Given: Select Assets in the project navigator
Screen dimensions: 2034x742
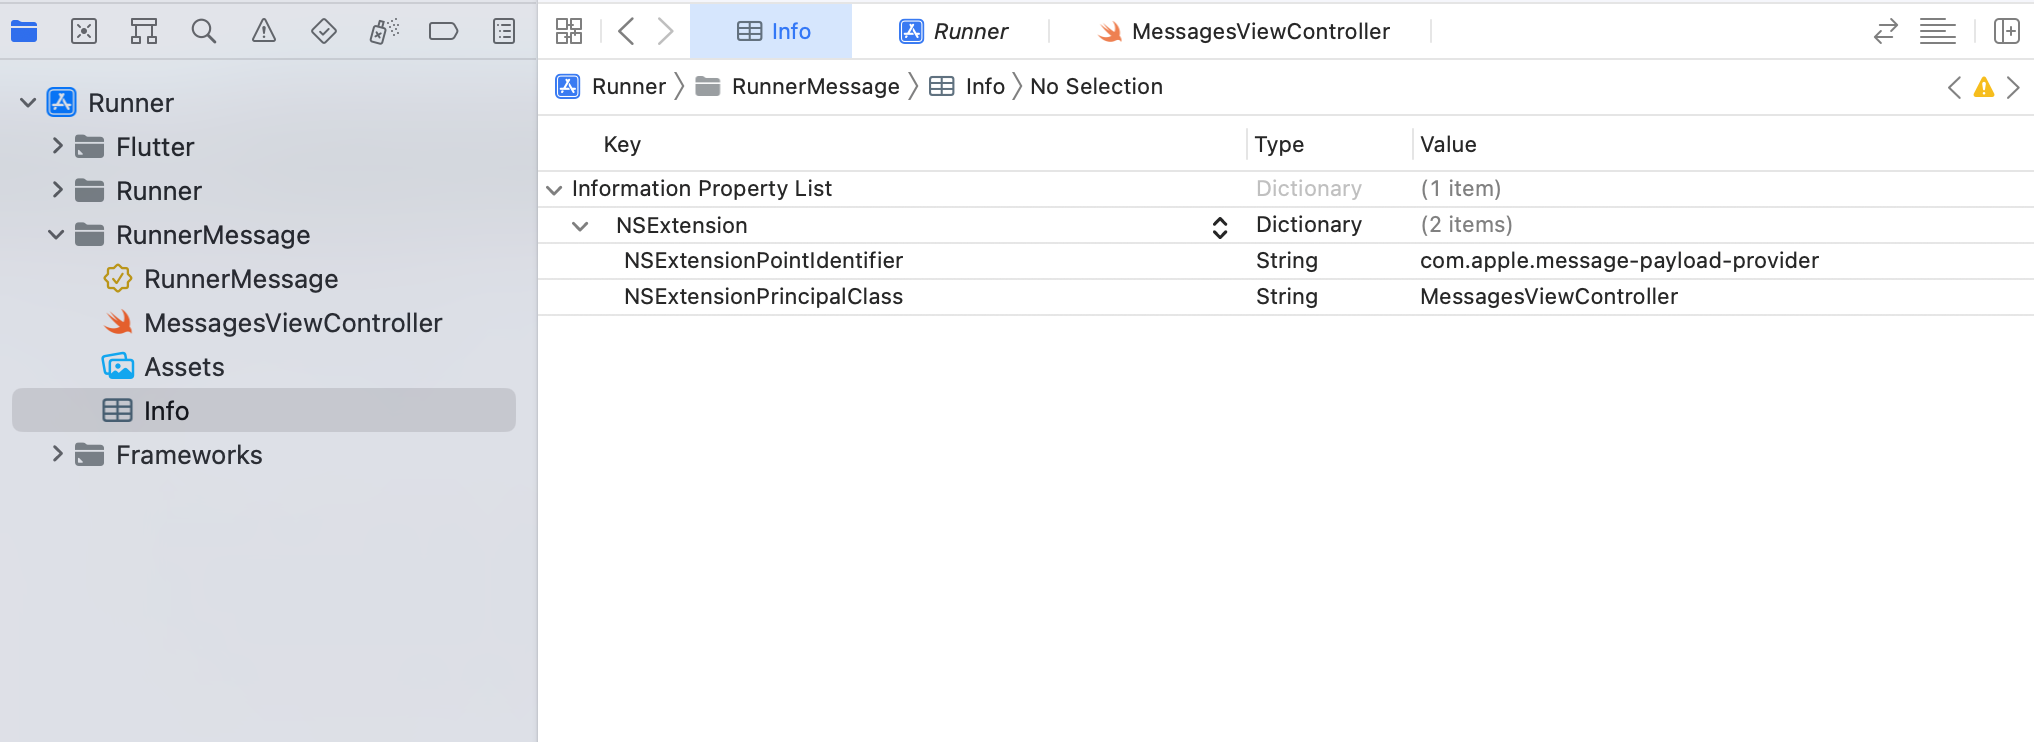Looking at the screenshot, I should 184,367.
